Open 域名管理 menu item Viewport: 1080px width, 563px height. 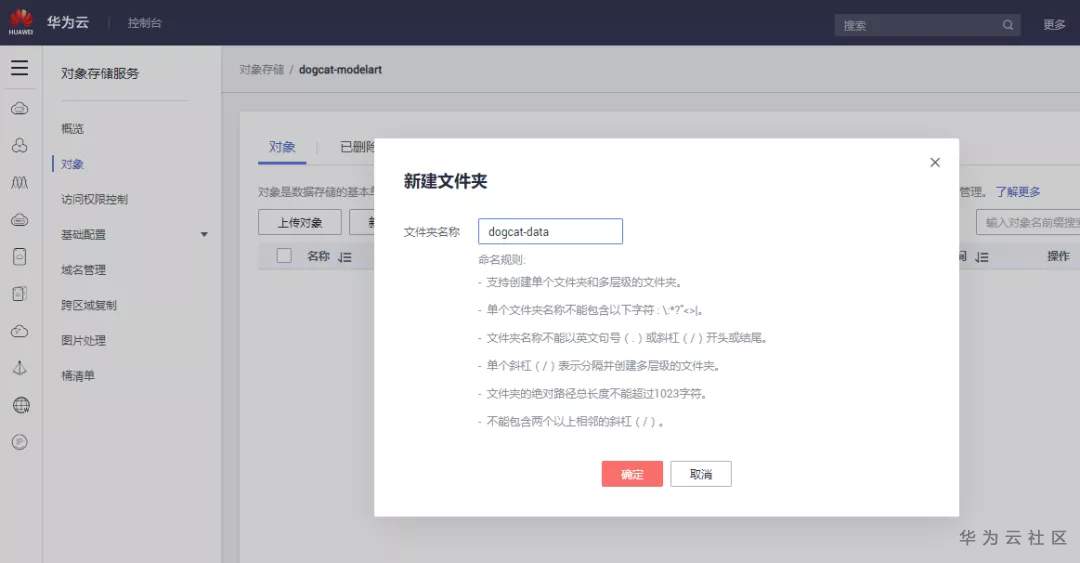[x=83, y=269]
